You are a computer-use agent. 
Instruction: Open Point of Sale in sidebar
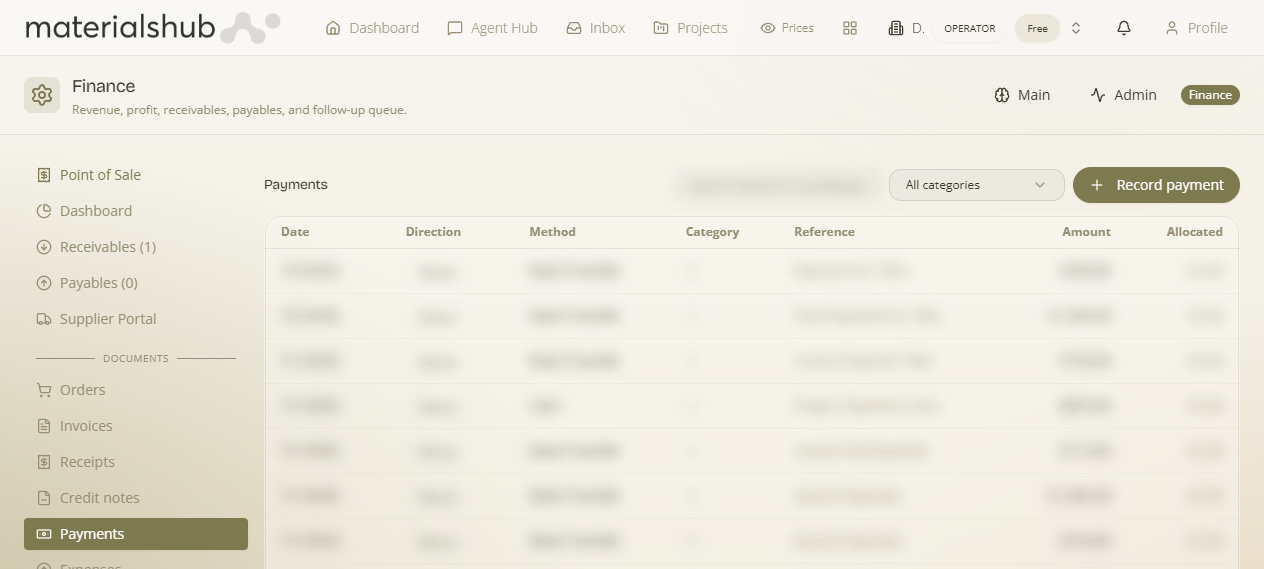[136, 175]
